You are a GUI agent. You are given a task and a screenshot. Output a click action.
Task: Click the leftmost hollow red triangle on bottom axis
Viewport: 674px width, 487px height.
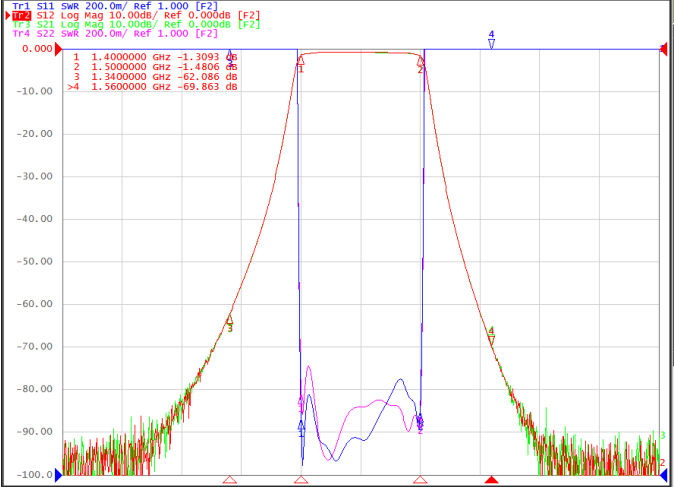(x=230, y=479)
